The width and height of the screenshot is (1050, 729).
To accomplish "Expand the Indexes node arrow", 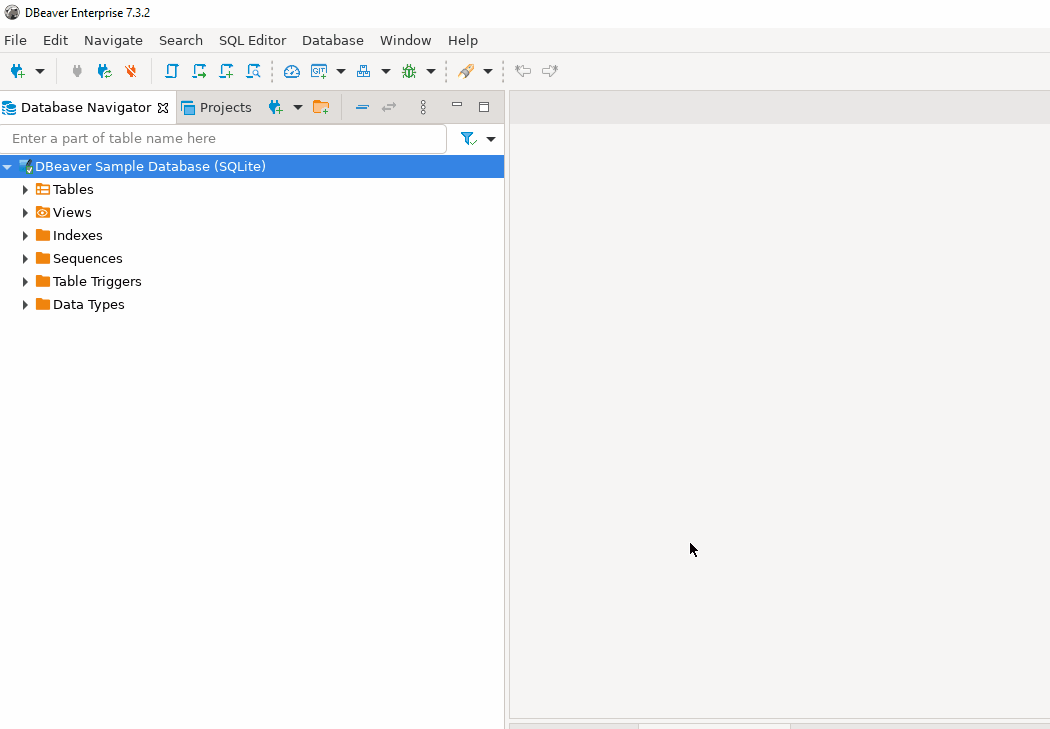I will tap(25, 236).
